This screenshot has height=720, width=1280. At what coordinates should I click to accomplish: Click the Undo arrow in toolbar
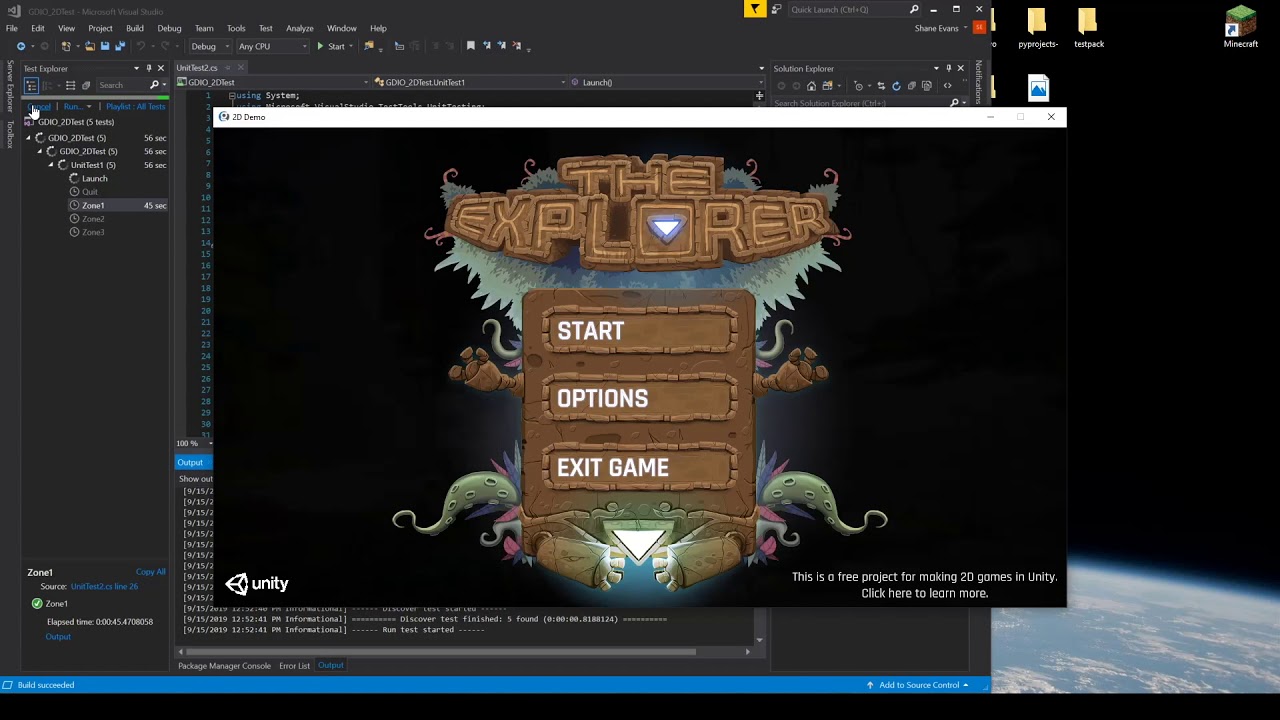point(141,46)
